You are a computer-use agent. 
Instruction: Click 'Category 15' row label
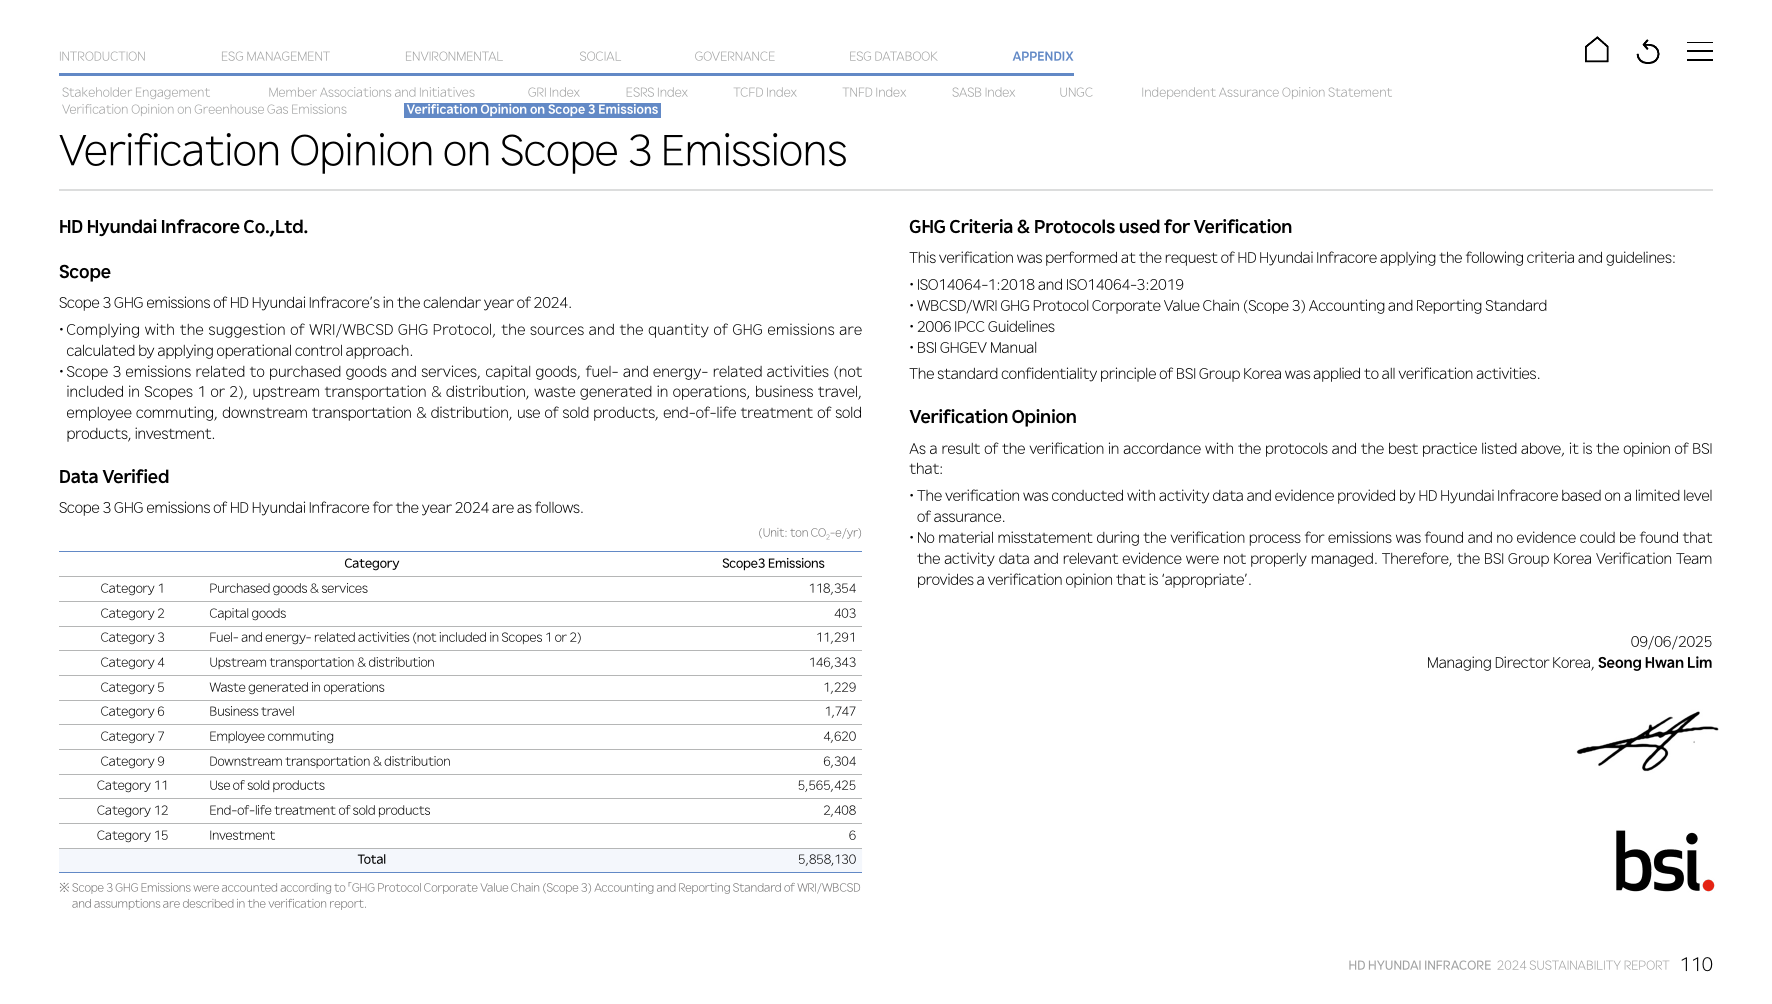click(132, 835)
